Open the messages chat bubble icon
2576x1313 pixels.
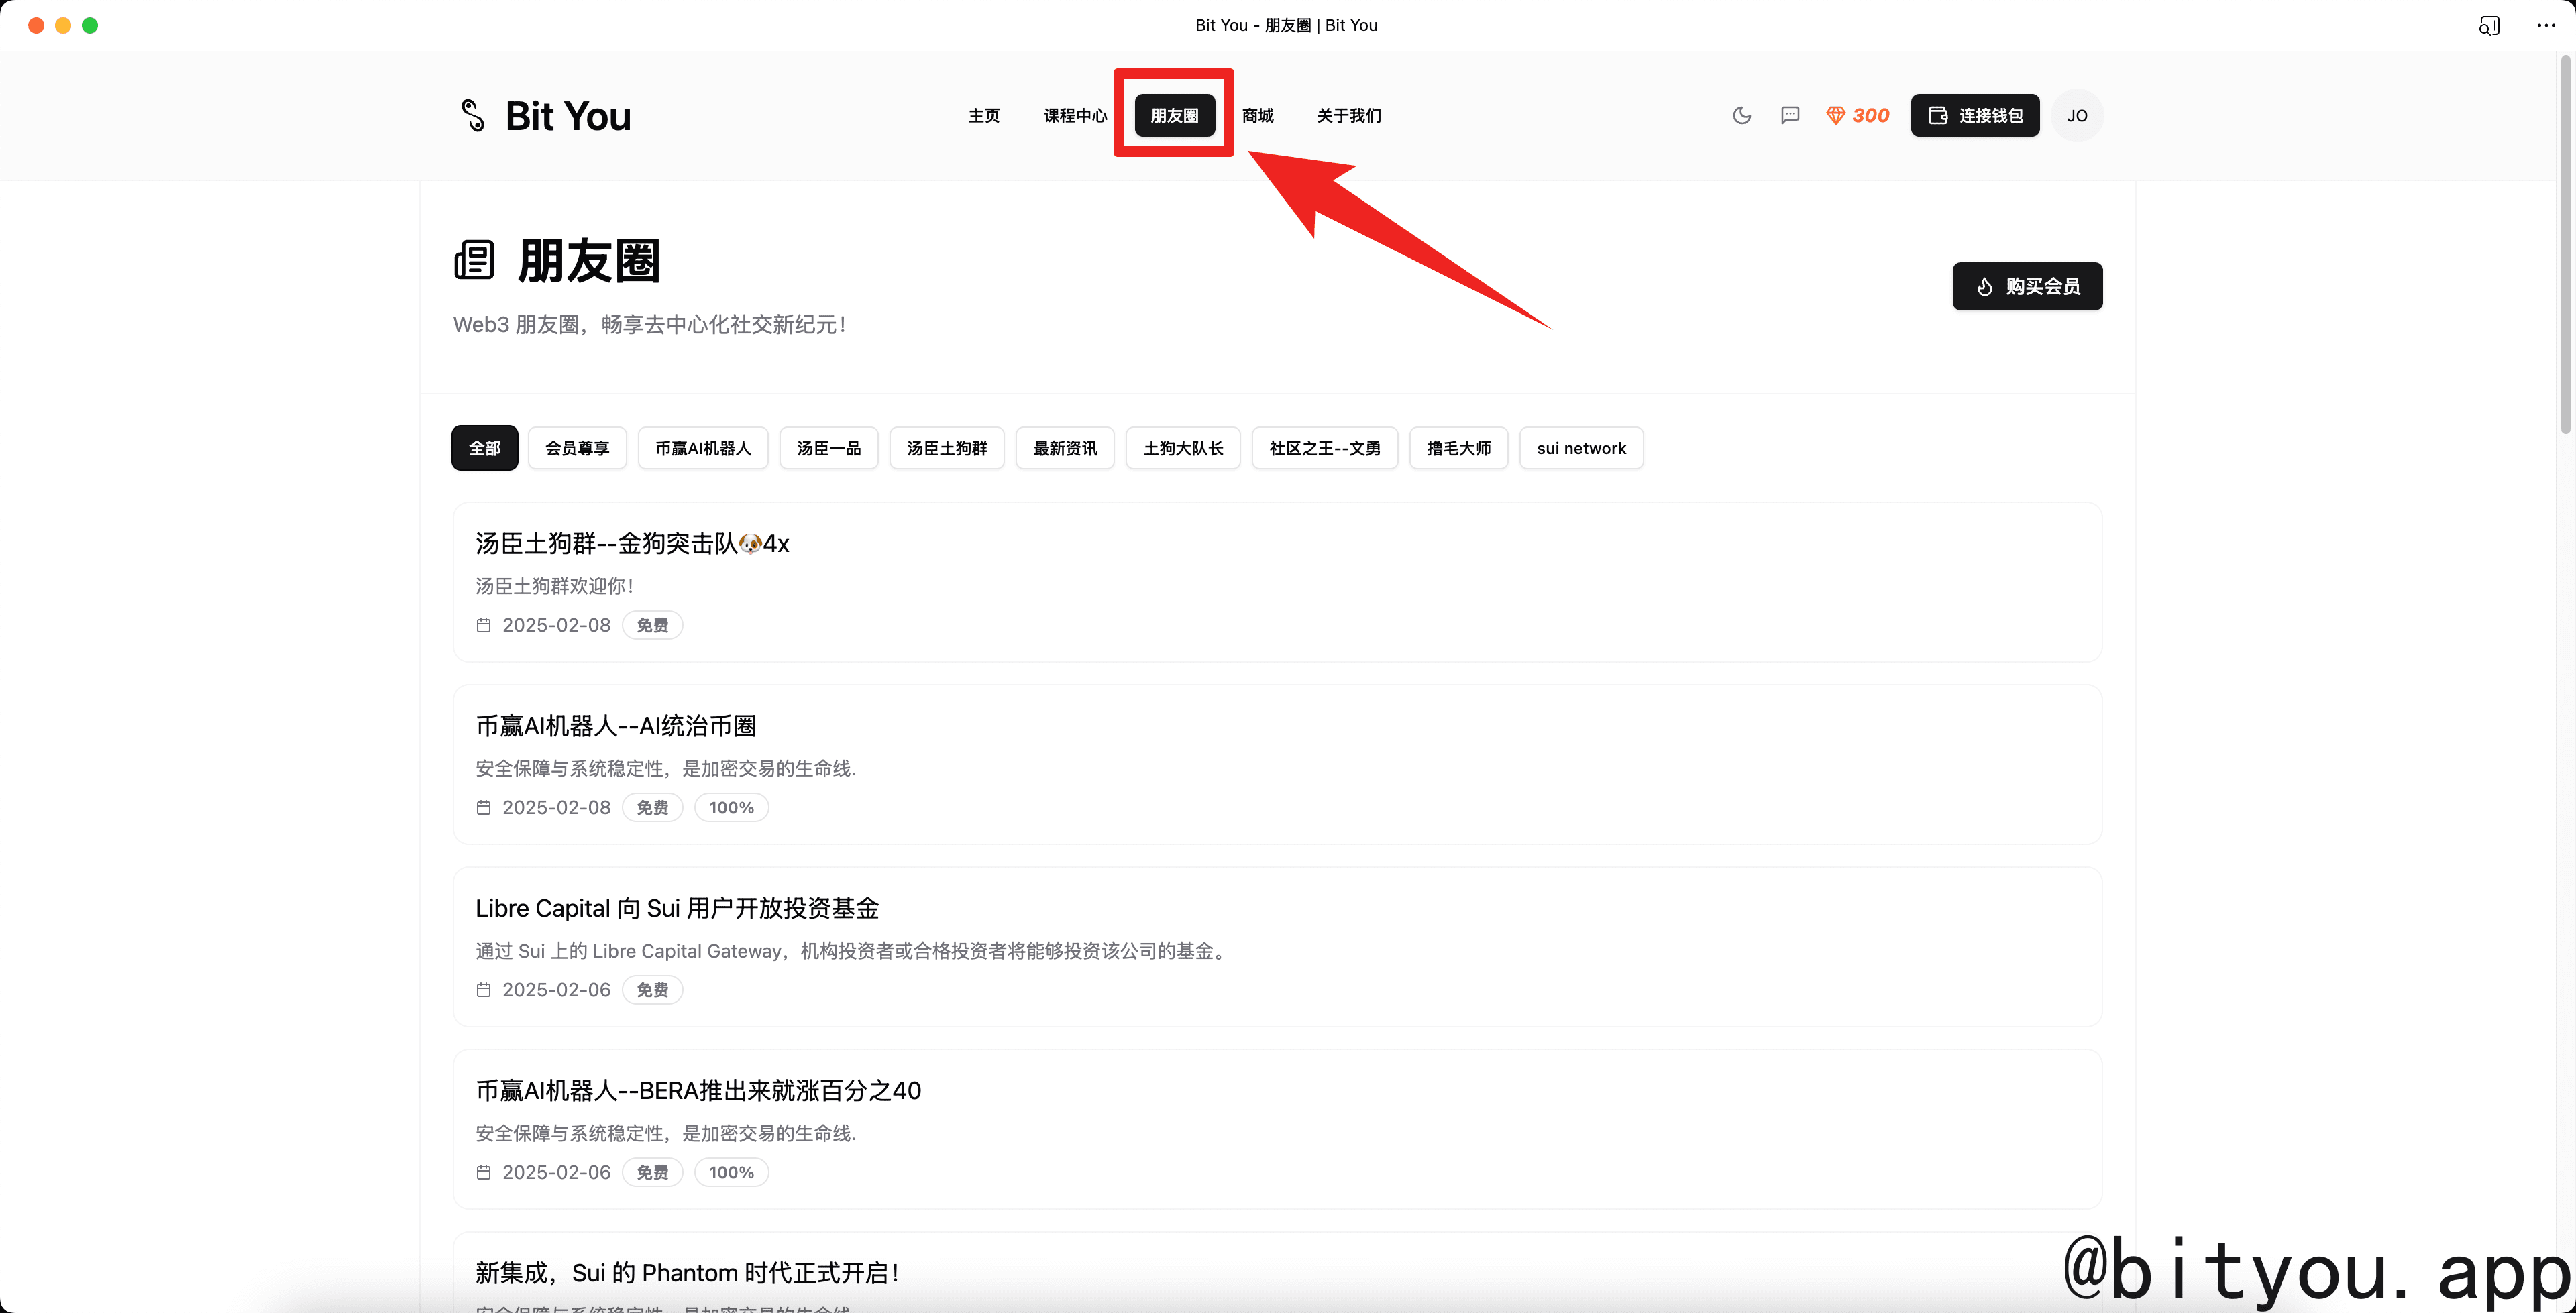(1790, 116)
